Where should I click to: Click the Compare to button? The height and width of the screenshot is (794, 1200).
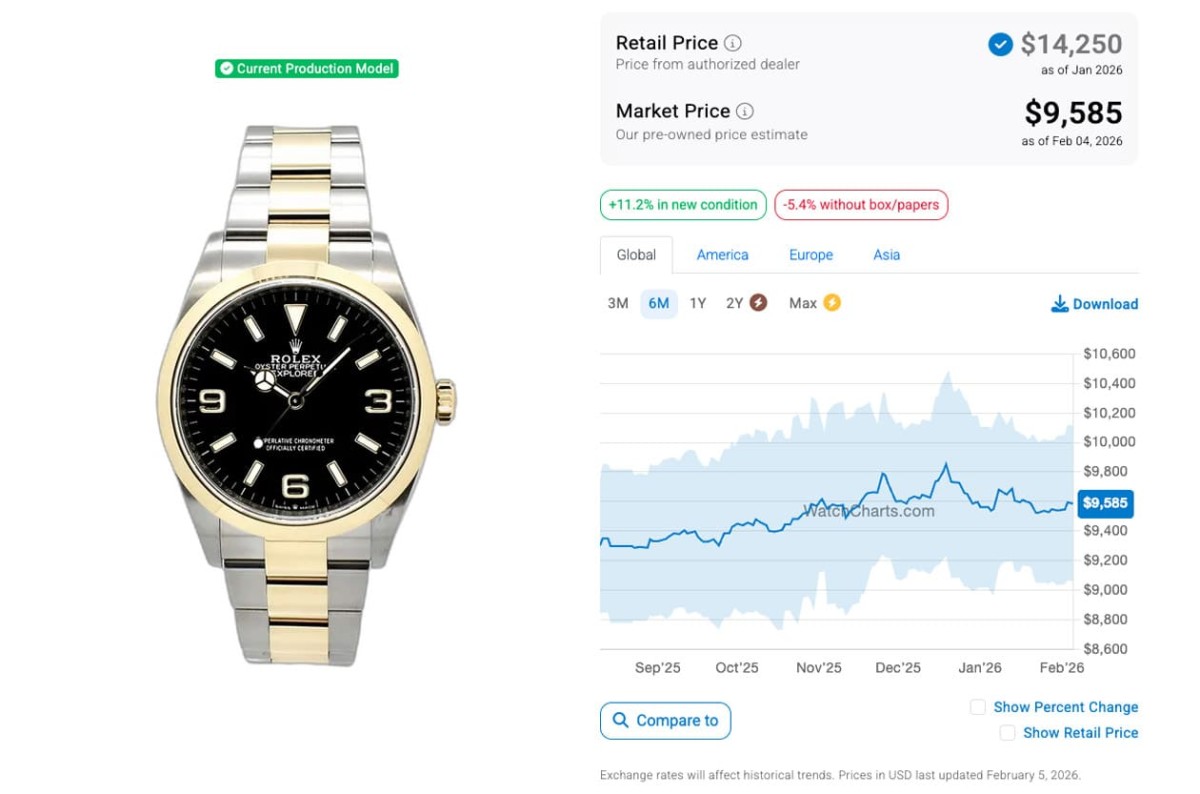point(665,720)
